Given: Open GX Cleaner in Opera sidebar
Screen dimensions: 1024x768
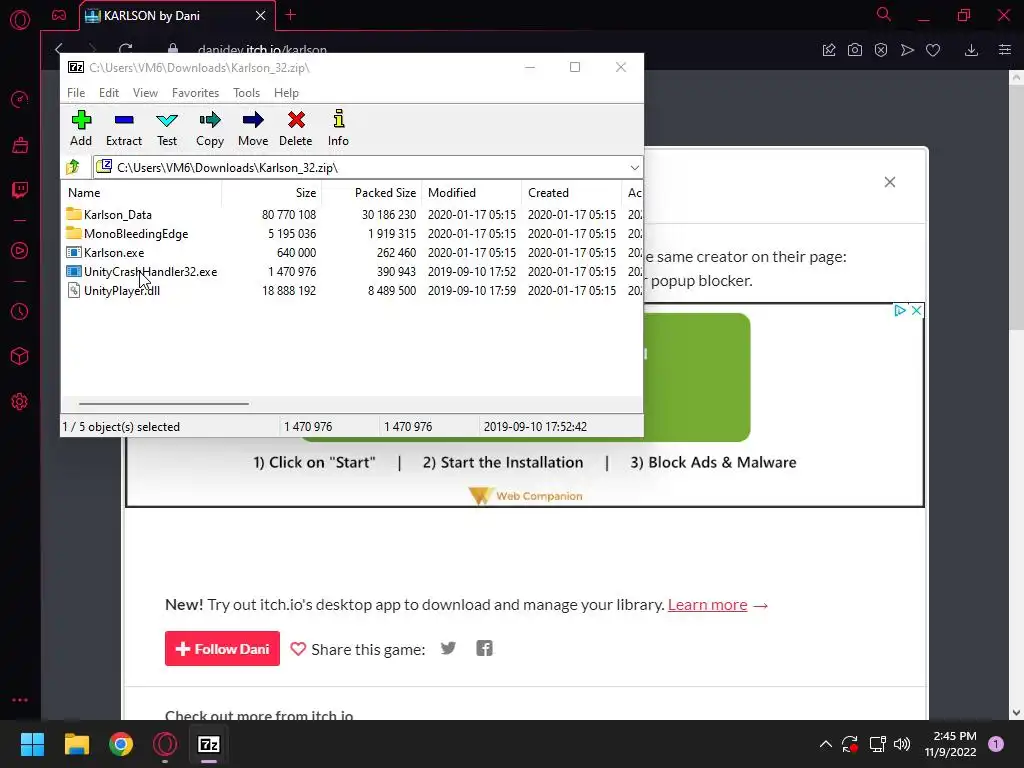Looking at the screenshot, I should 20,145.
